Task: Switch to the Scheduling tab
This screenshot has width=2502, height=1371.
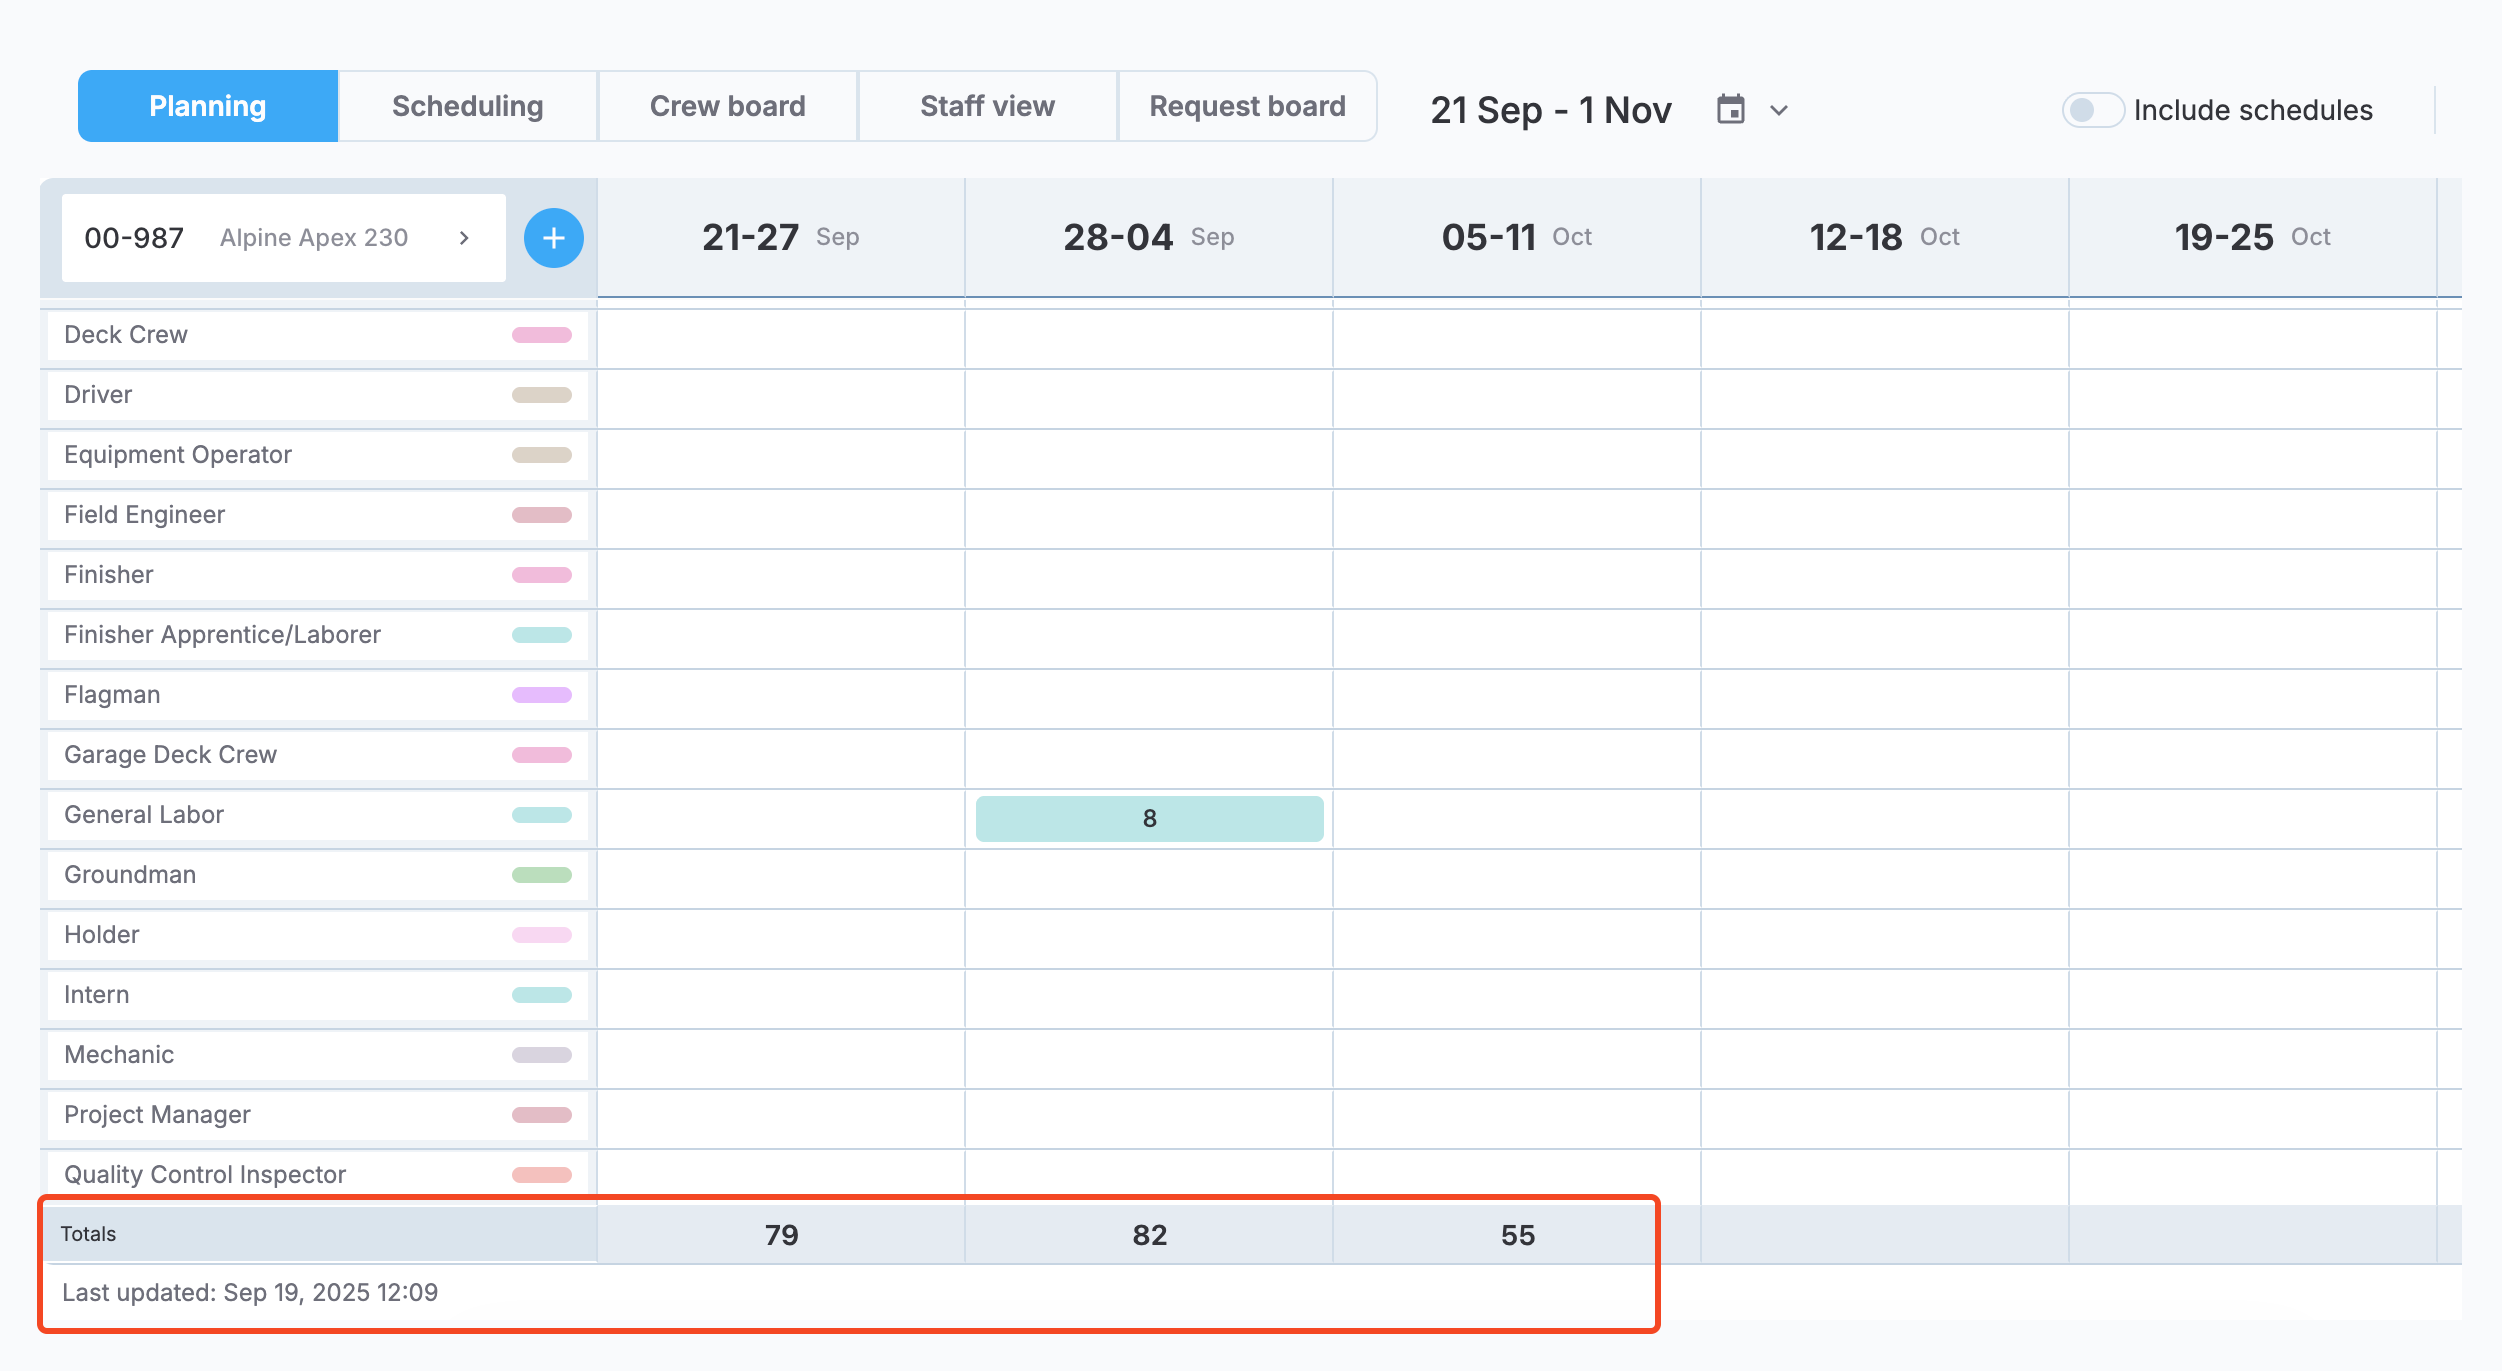Action: pos(467,106)
